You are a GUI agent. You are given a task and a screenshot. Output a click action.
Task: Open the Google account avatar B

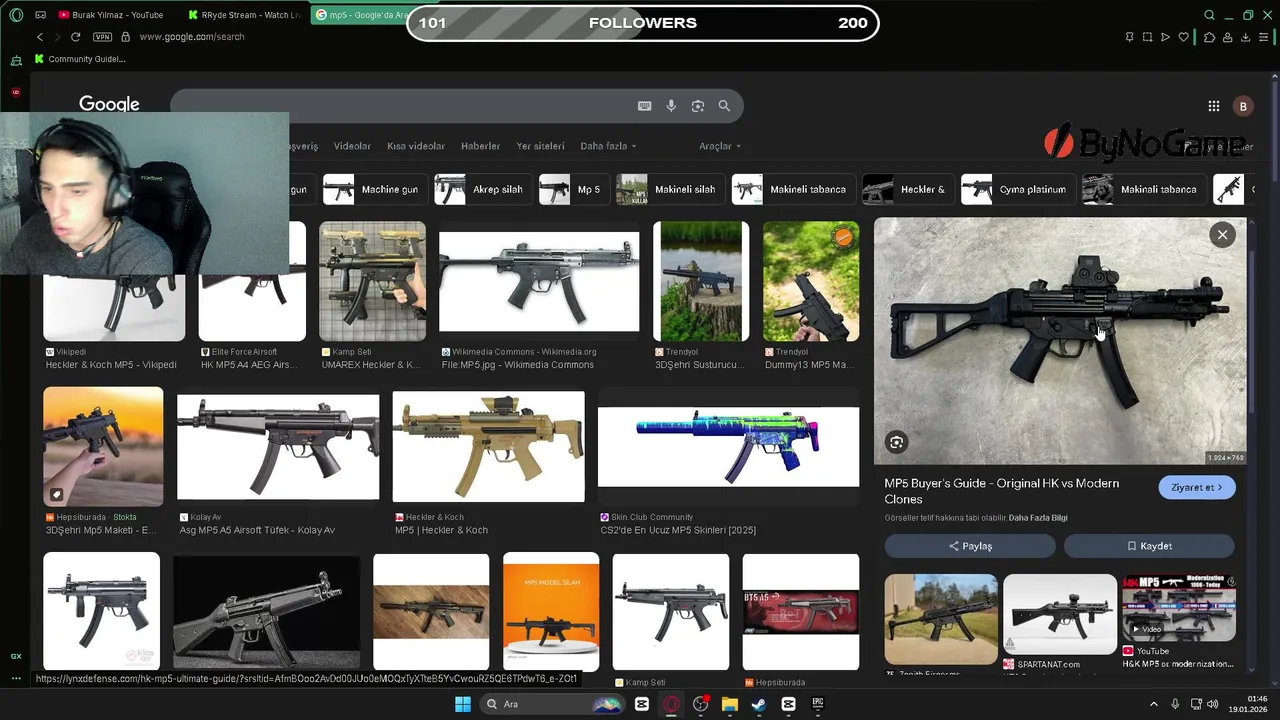click(1243, 106)
